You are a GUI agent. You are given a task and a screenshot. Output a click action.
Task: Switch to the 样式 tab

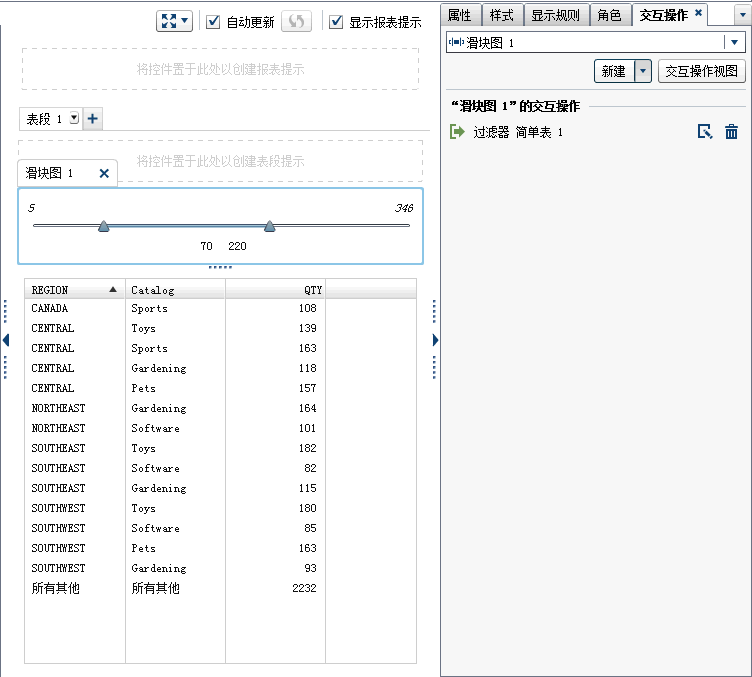(502, 15)
